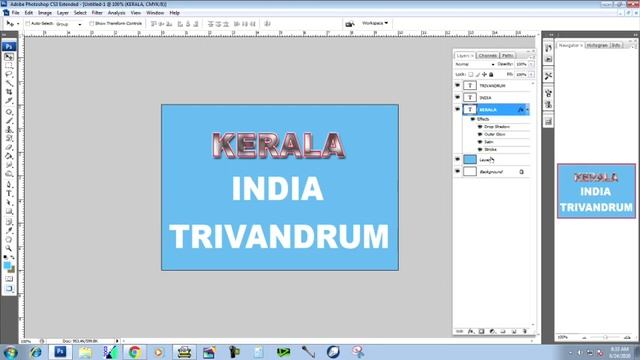Open Google Chrome from taskbar
The image size is (640, 360).
tap(135, 352)
